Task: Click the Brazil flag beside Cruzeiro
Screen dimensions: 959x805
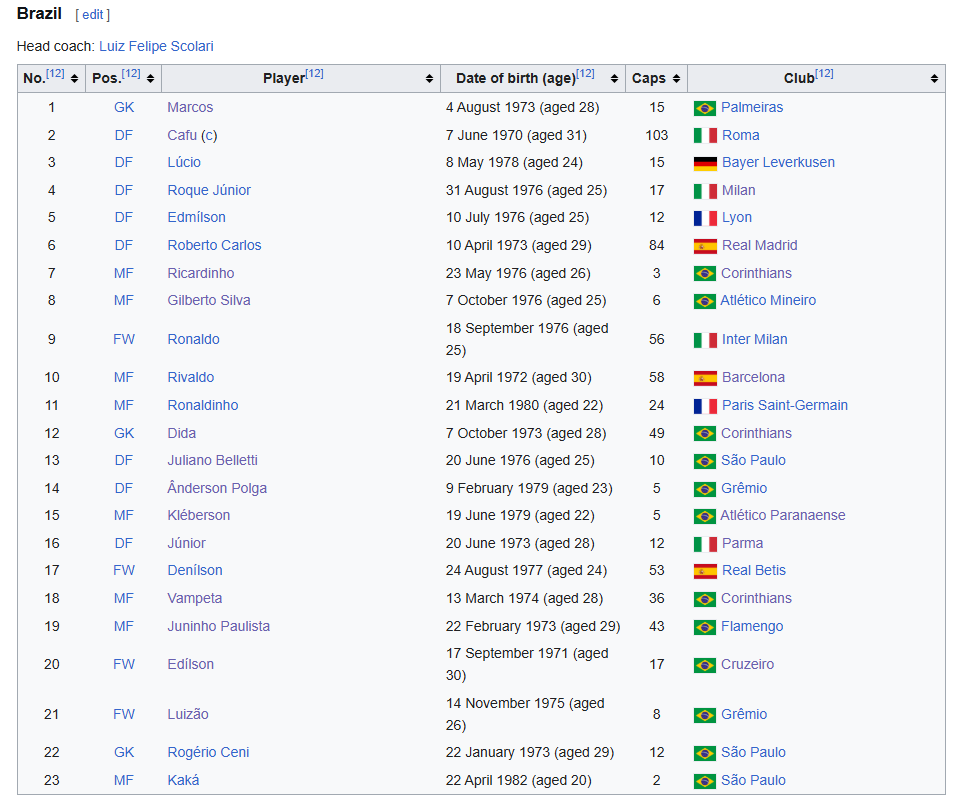Action: [705, 665]
